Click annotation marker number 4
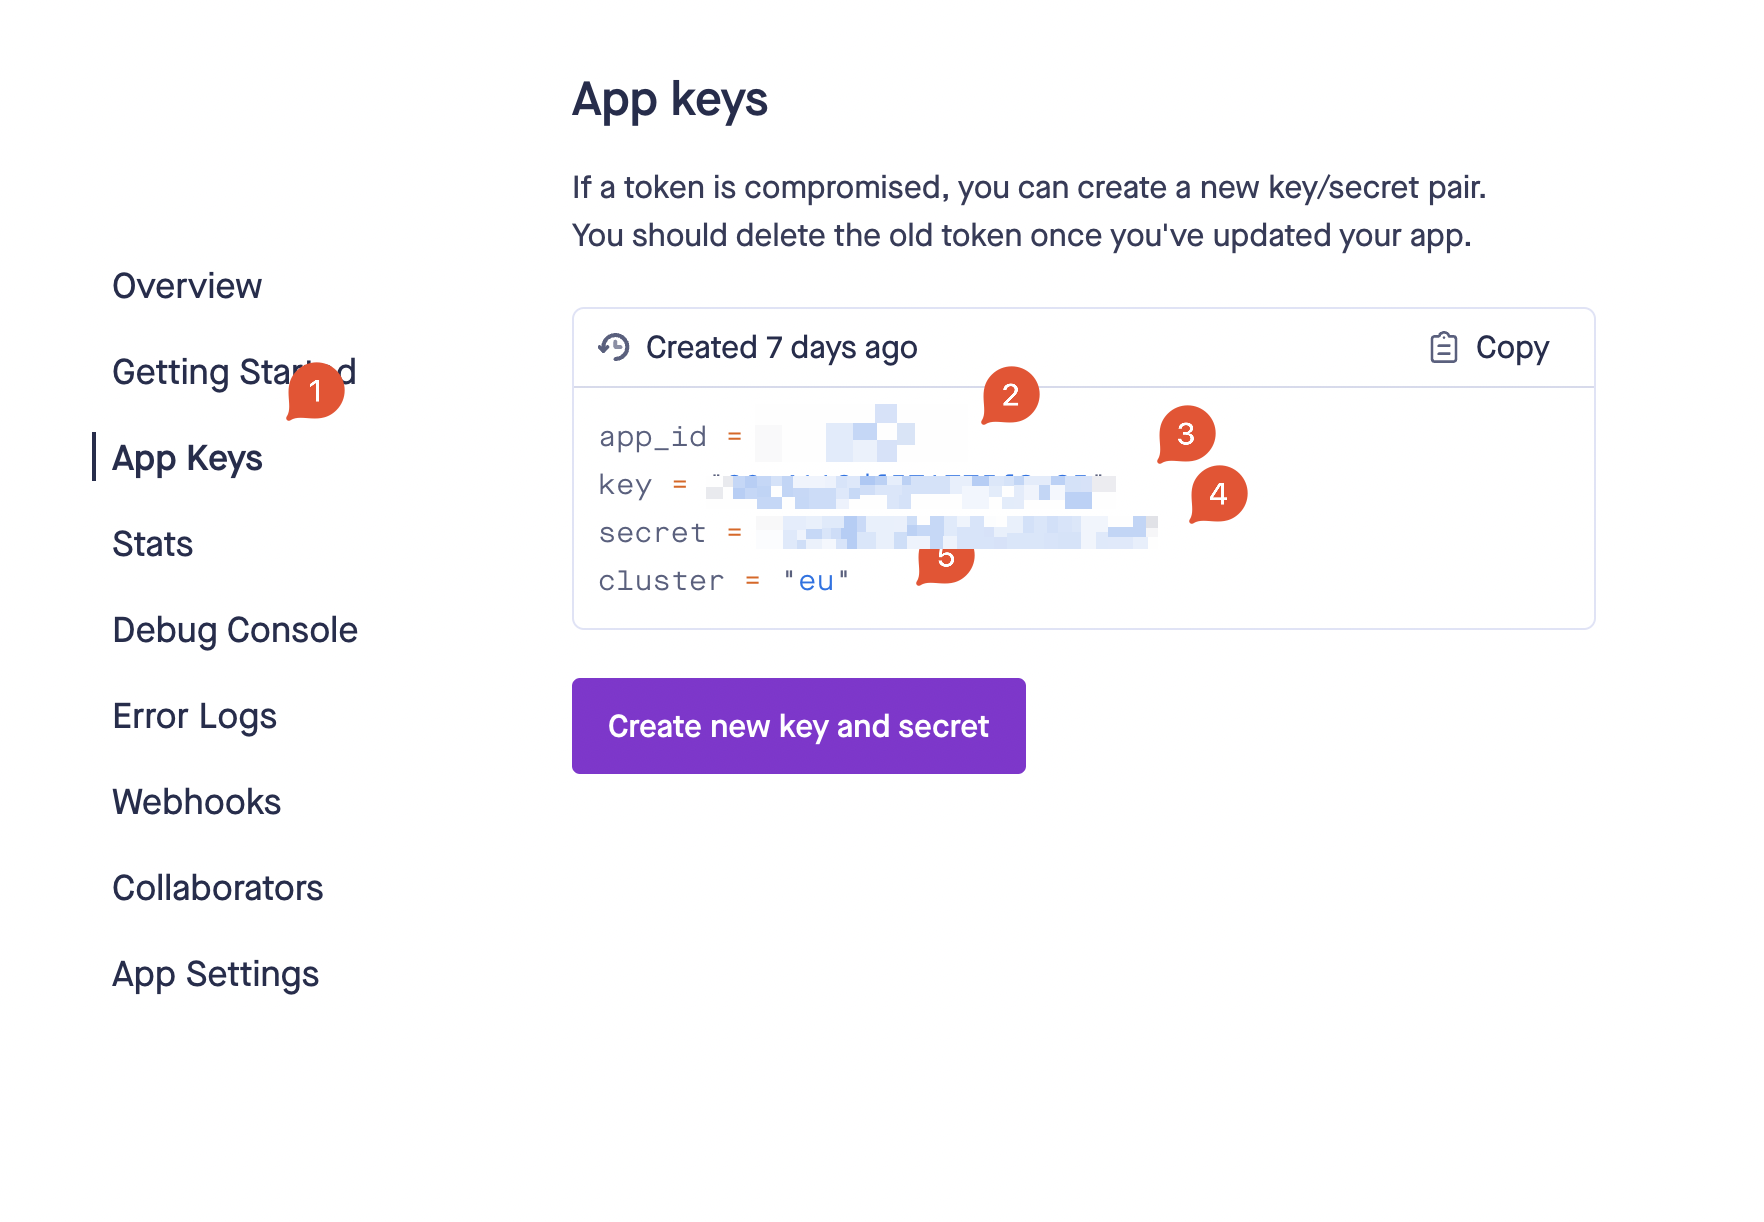The image size is (1764, 1222). 1218,494
